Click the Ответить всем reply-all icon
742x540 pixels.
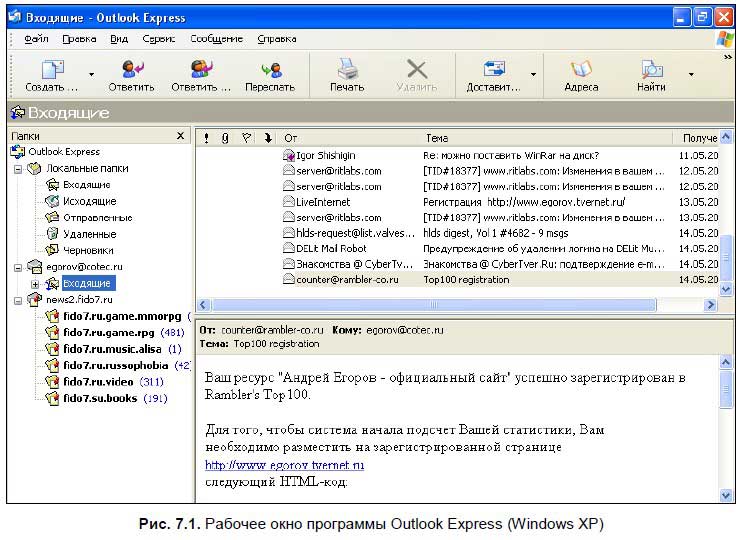point(201,70)
